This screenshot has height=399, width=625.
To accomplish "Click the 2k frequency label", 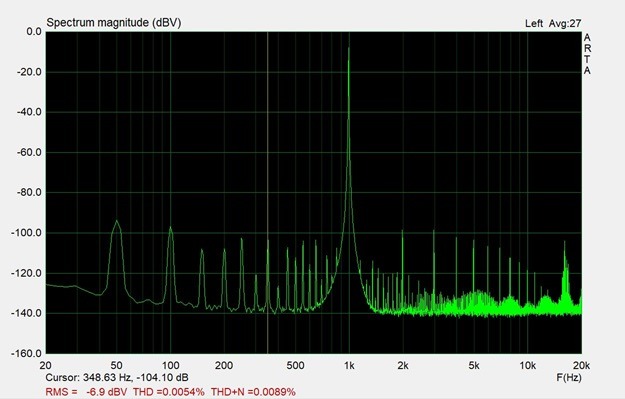I will [x=403, y=366].
